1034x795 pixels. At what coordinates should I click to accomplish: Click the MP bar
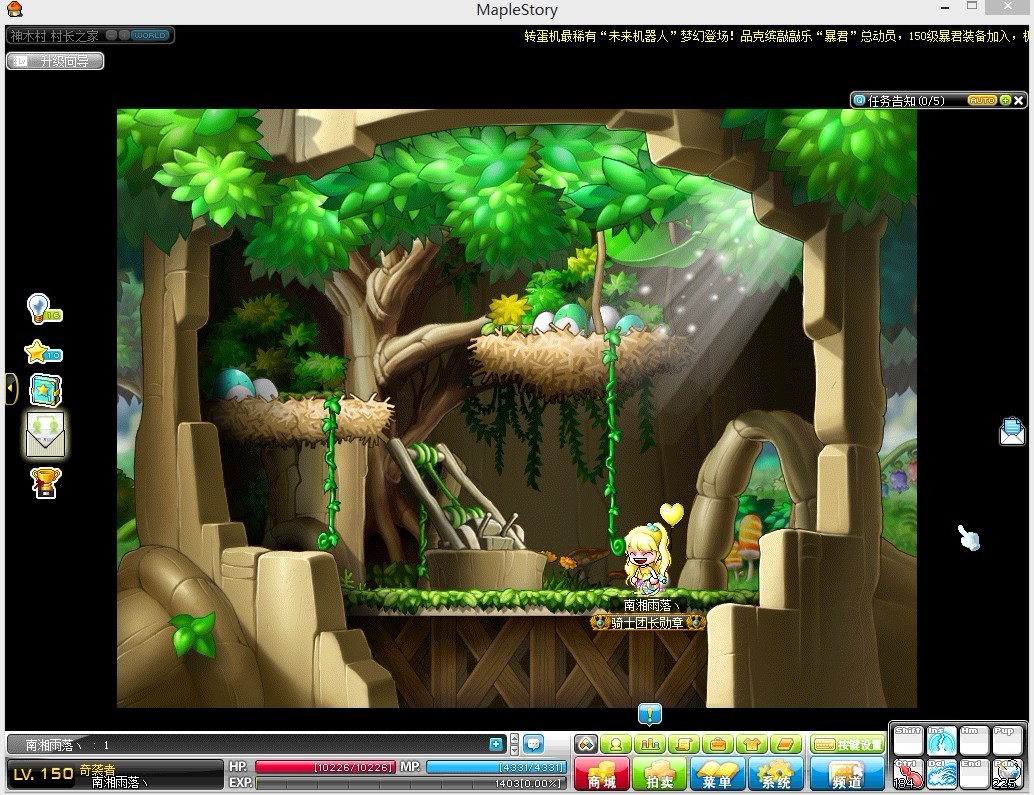(496, 767)
